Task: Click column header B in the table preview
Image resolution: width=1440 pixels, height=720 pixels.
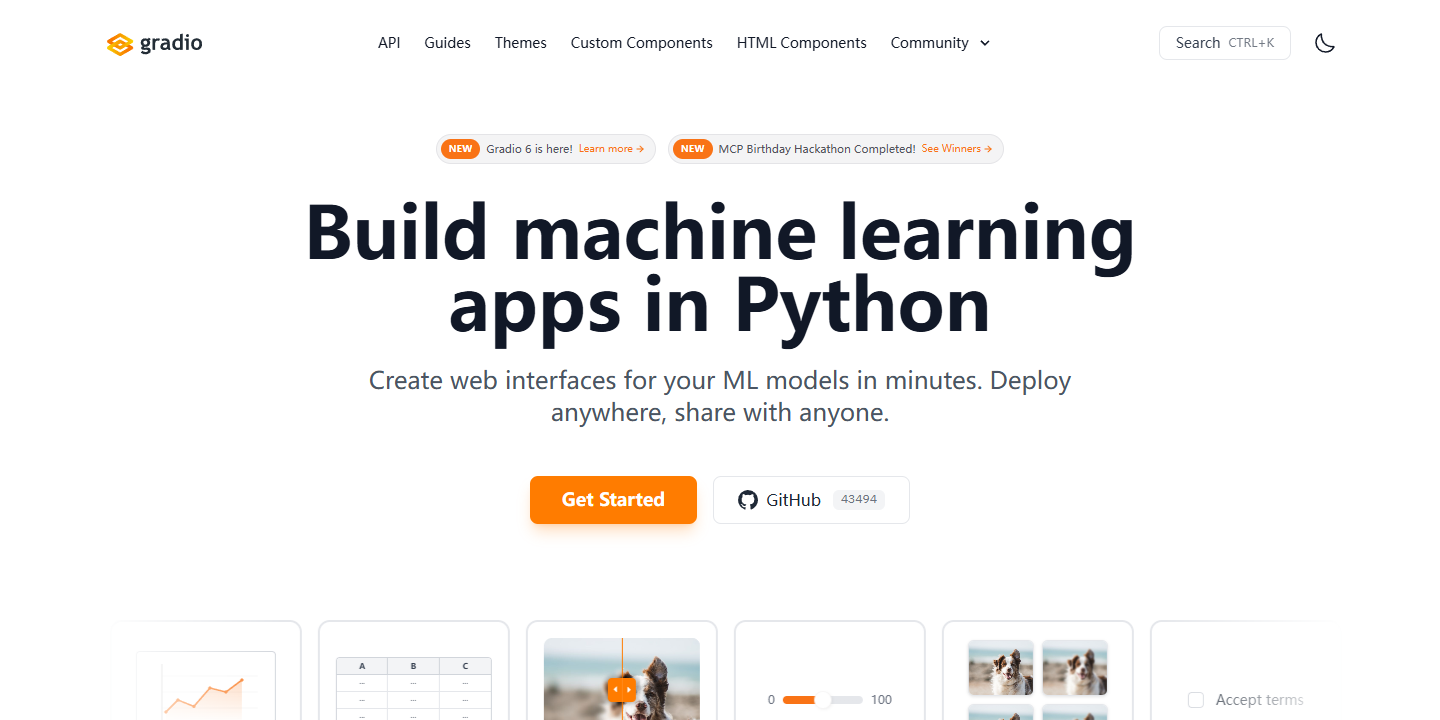Action: (x=414, y=666)
